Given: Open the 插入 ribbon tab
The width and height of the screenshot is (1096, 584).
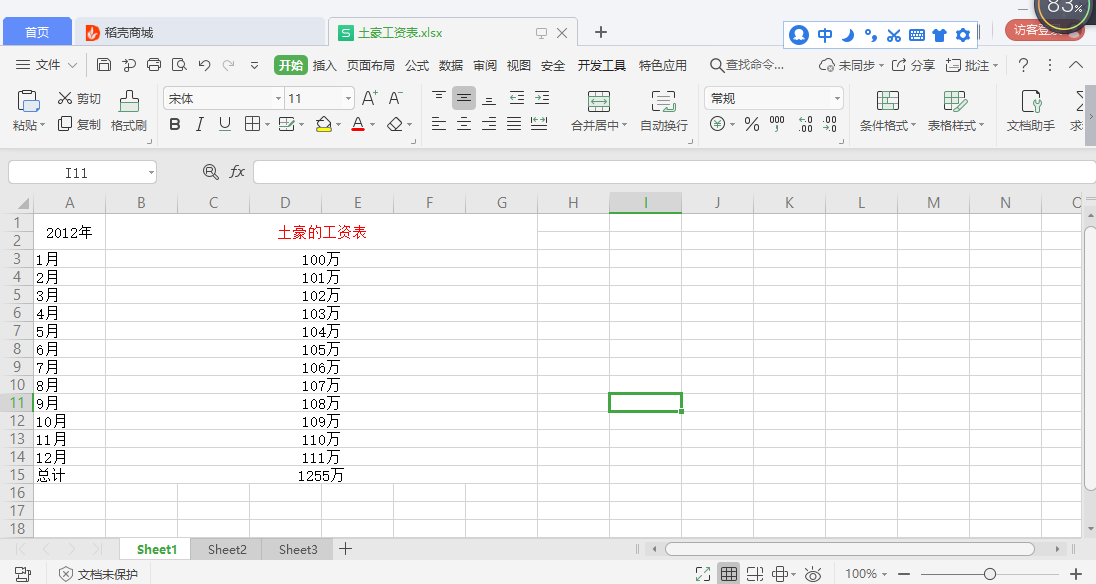Looking at the screenshot, I should [x=324, y=65].
